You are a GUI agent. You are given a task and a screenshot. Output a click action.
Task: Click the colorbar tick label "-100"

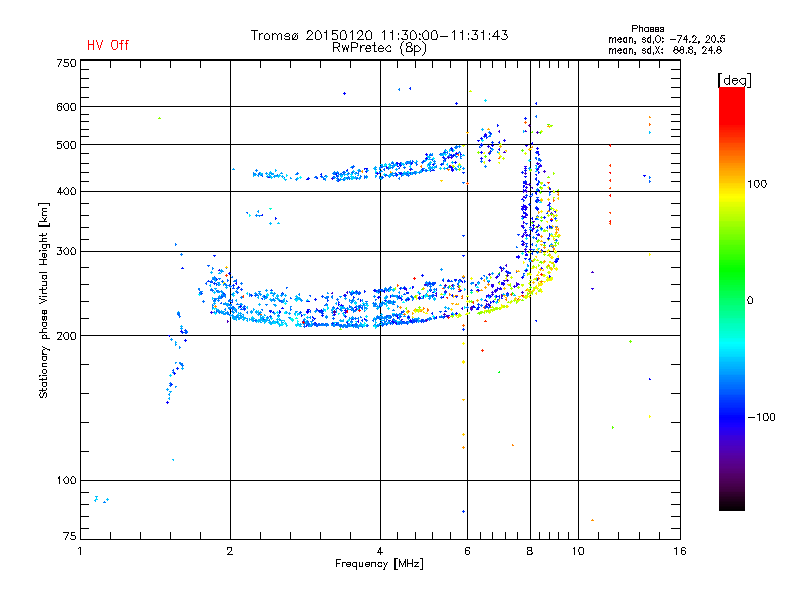coord(761,417)
